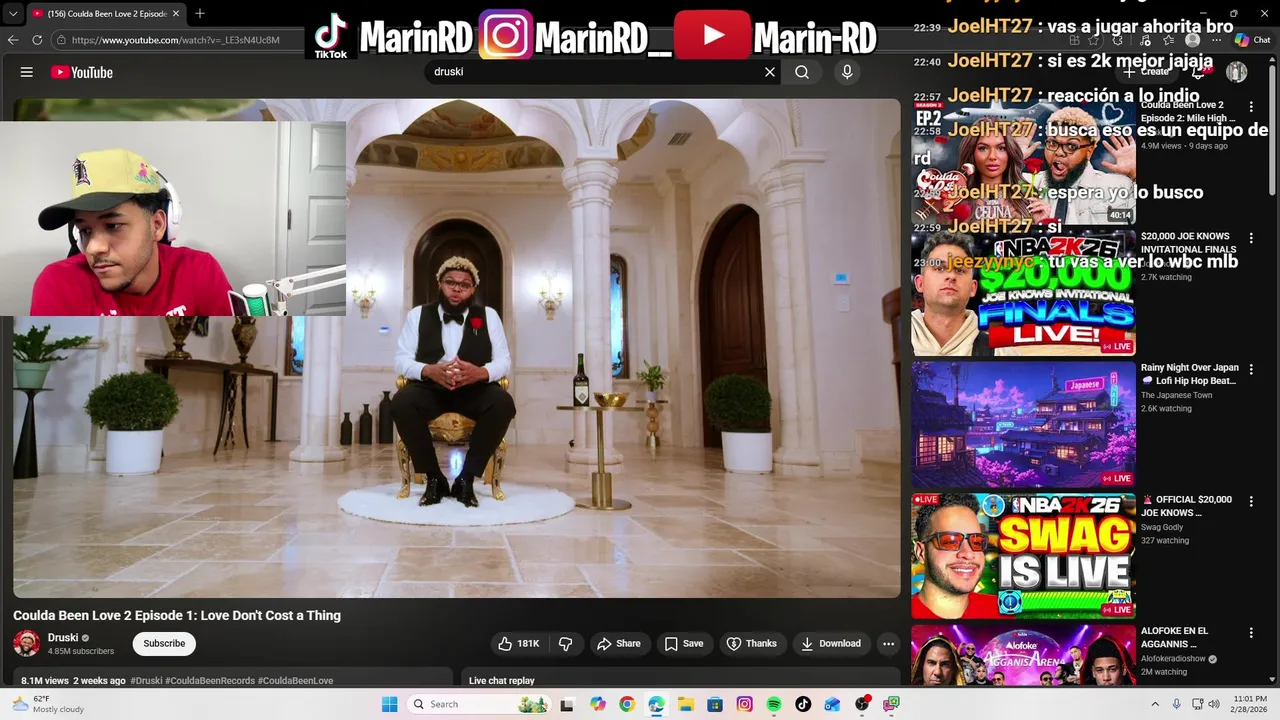Open YouTube notifications bell
Image resolution: width=1280 pixels, height=720 pixels.
[x=1198, y=72]
